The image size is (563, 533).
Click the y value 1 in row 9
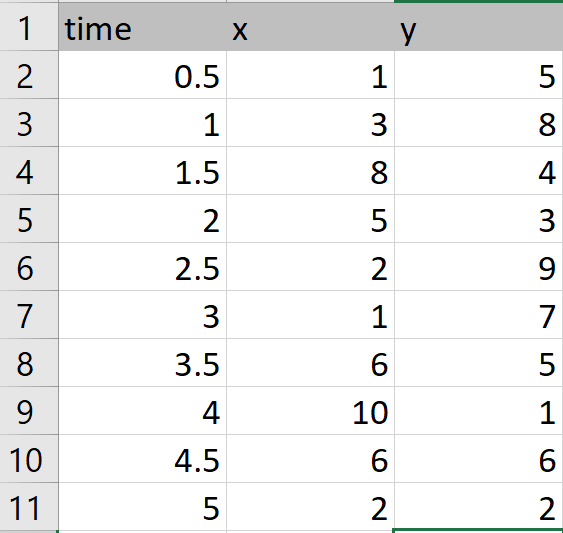tap(479, 411)
